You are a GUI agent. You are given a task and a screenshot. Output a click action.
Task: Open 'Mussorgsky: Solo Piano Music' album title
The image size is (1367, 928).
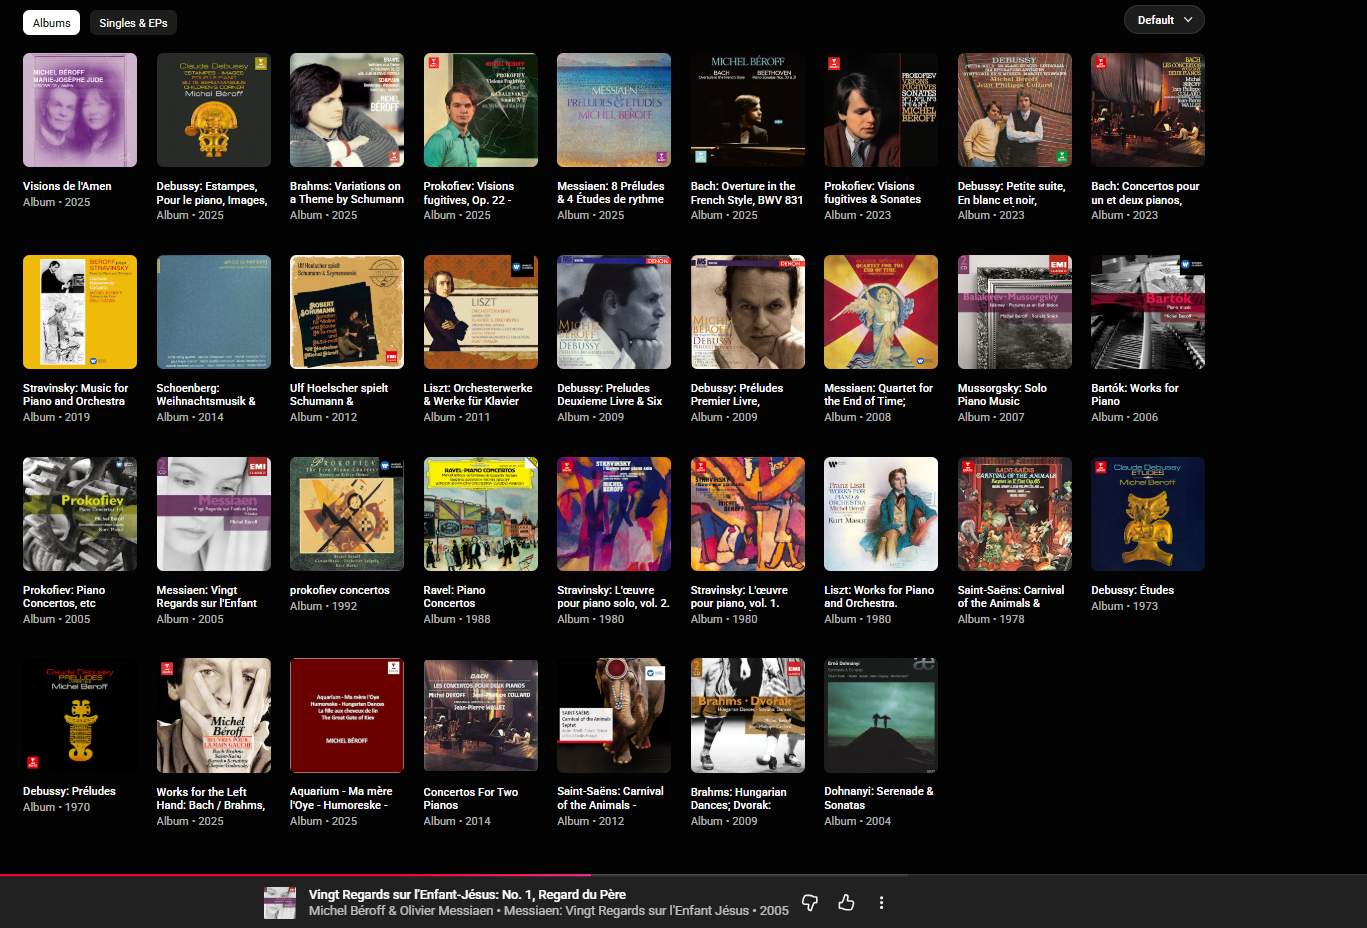tap(1002, 395)
